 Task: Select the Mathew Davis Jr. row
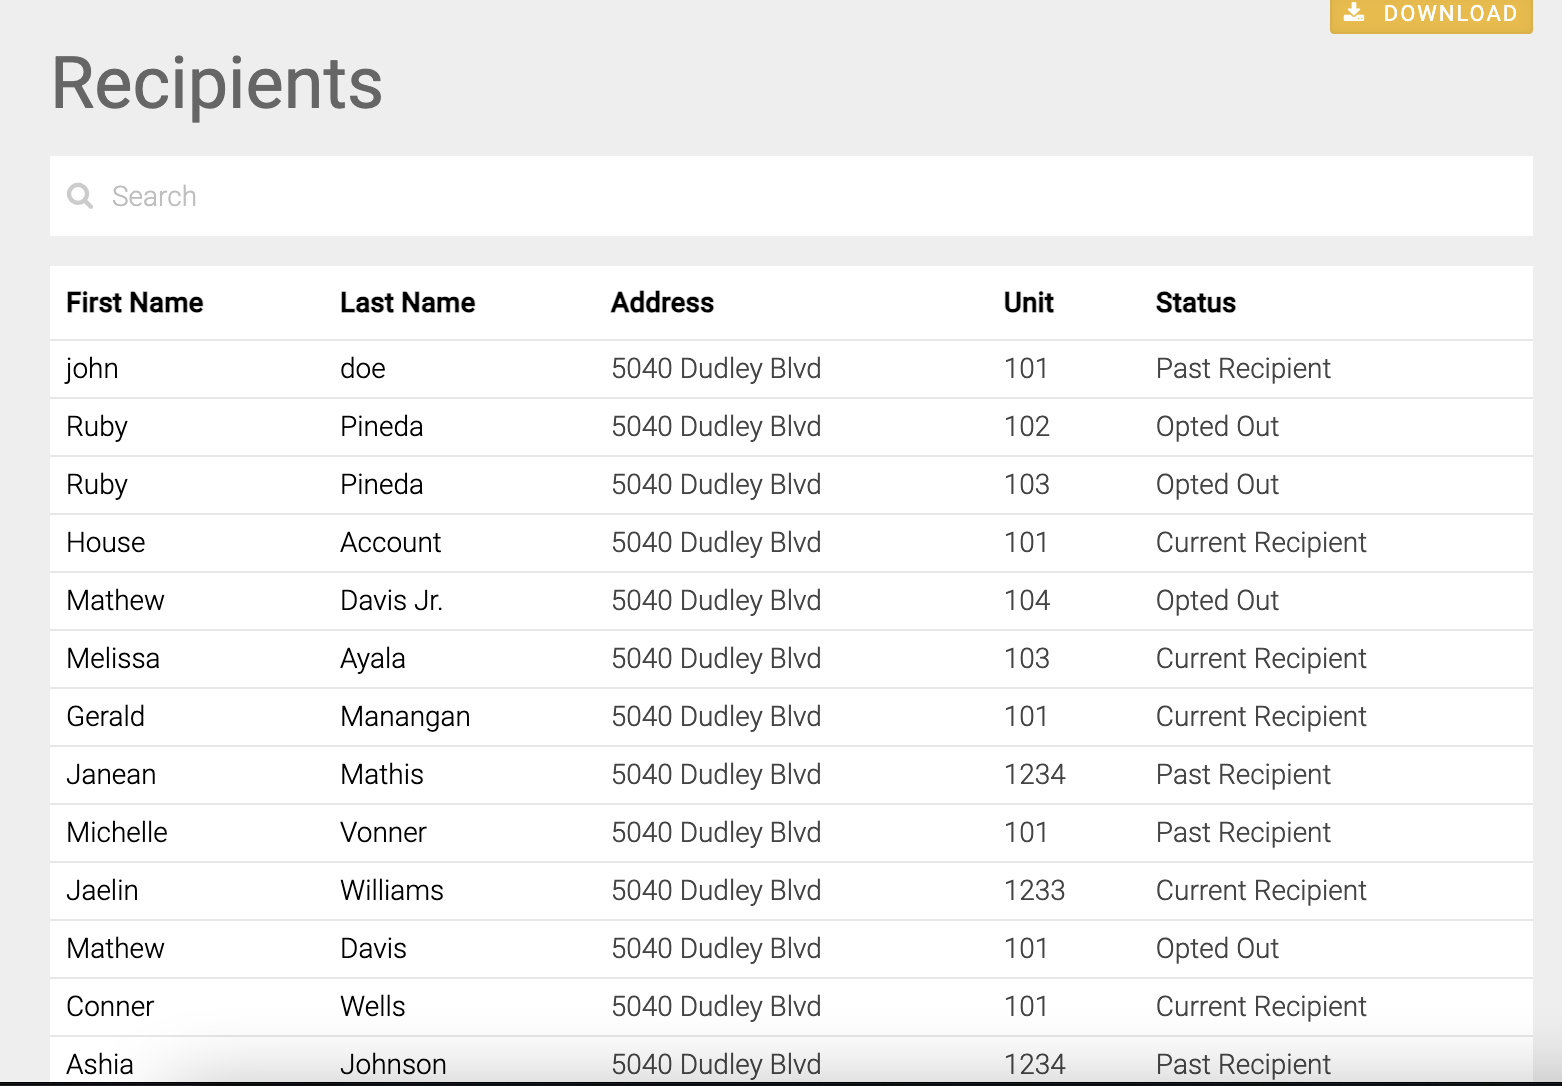(x=791, y=601)
